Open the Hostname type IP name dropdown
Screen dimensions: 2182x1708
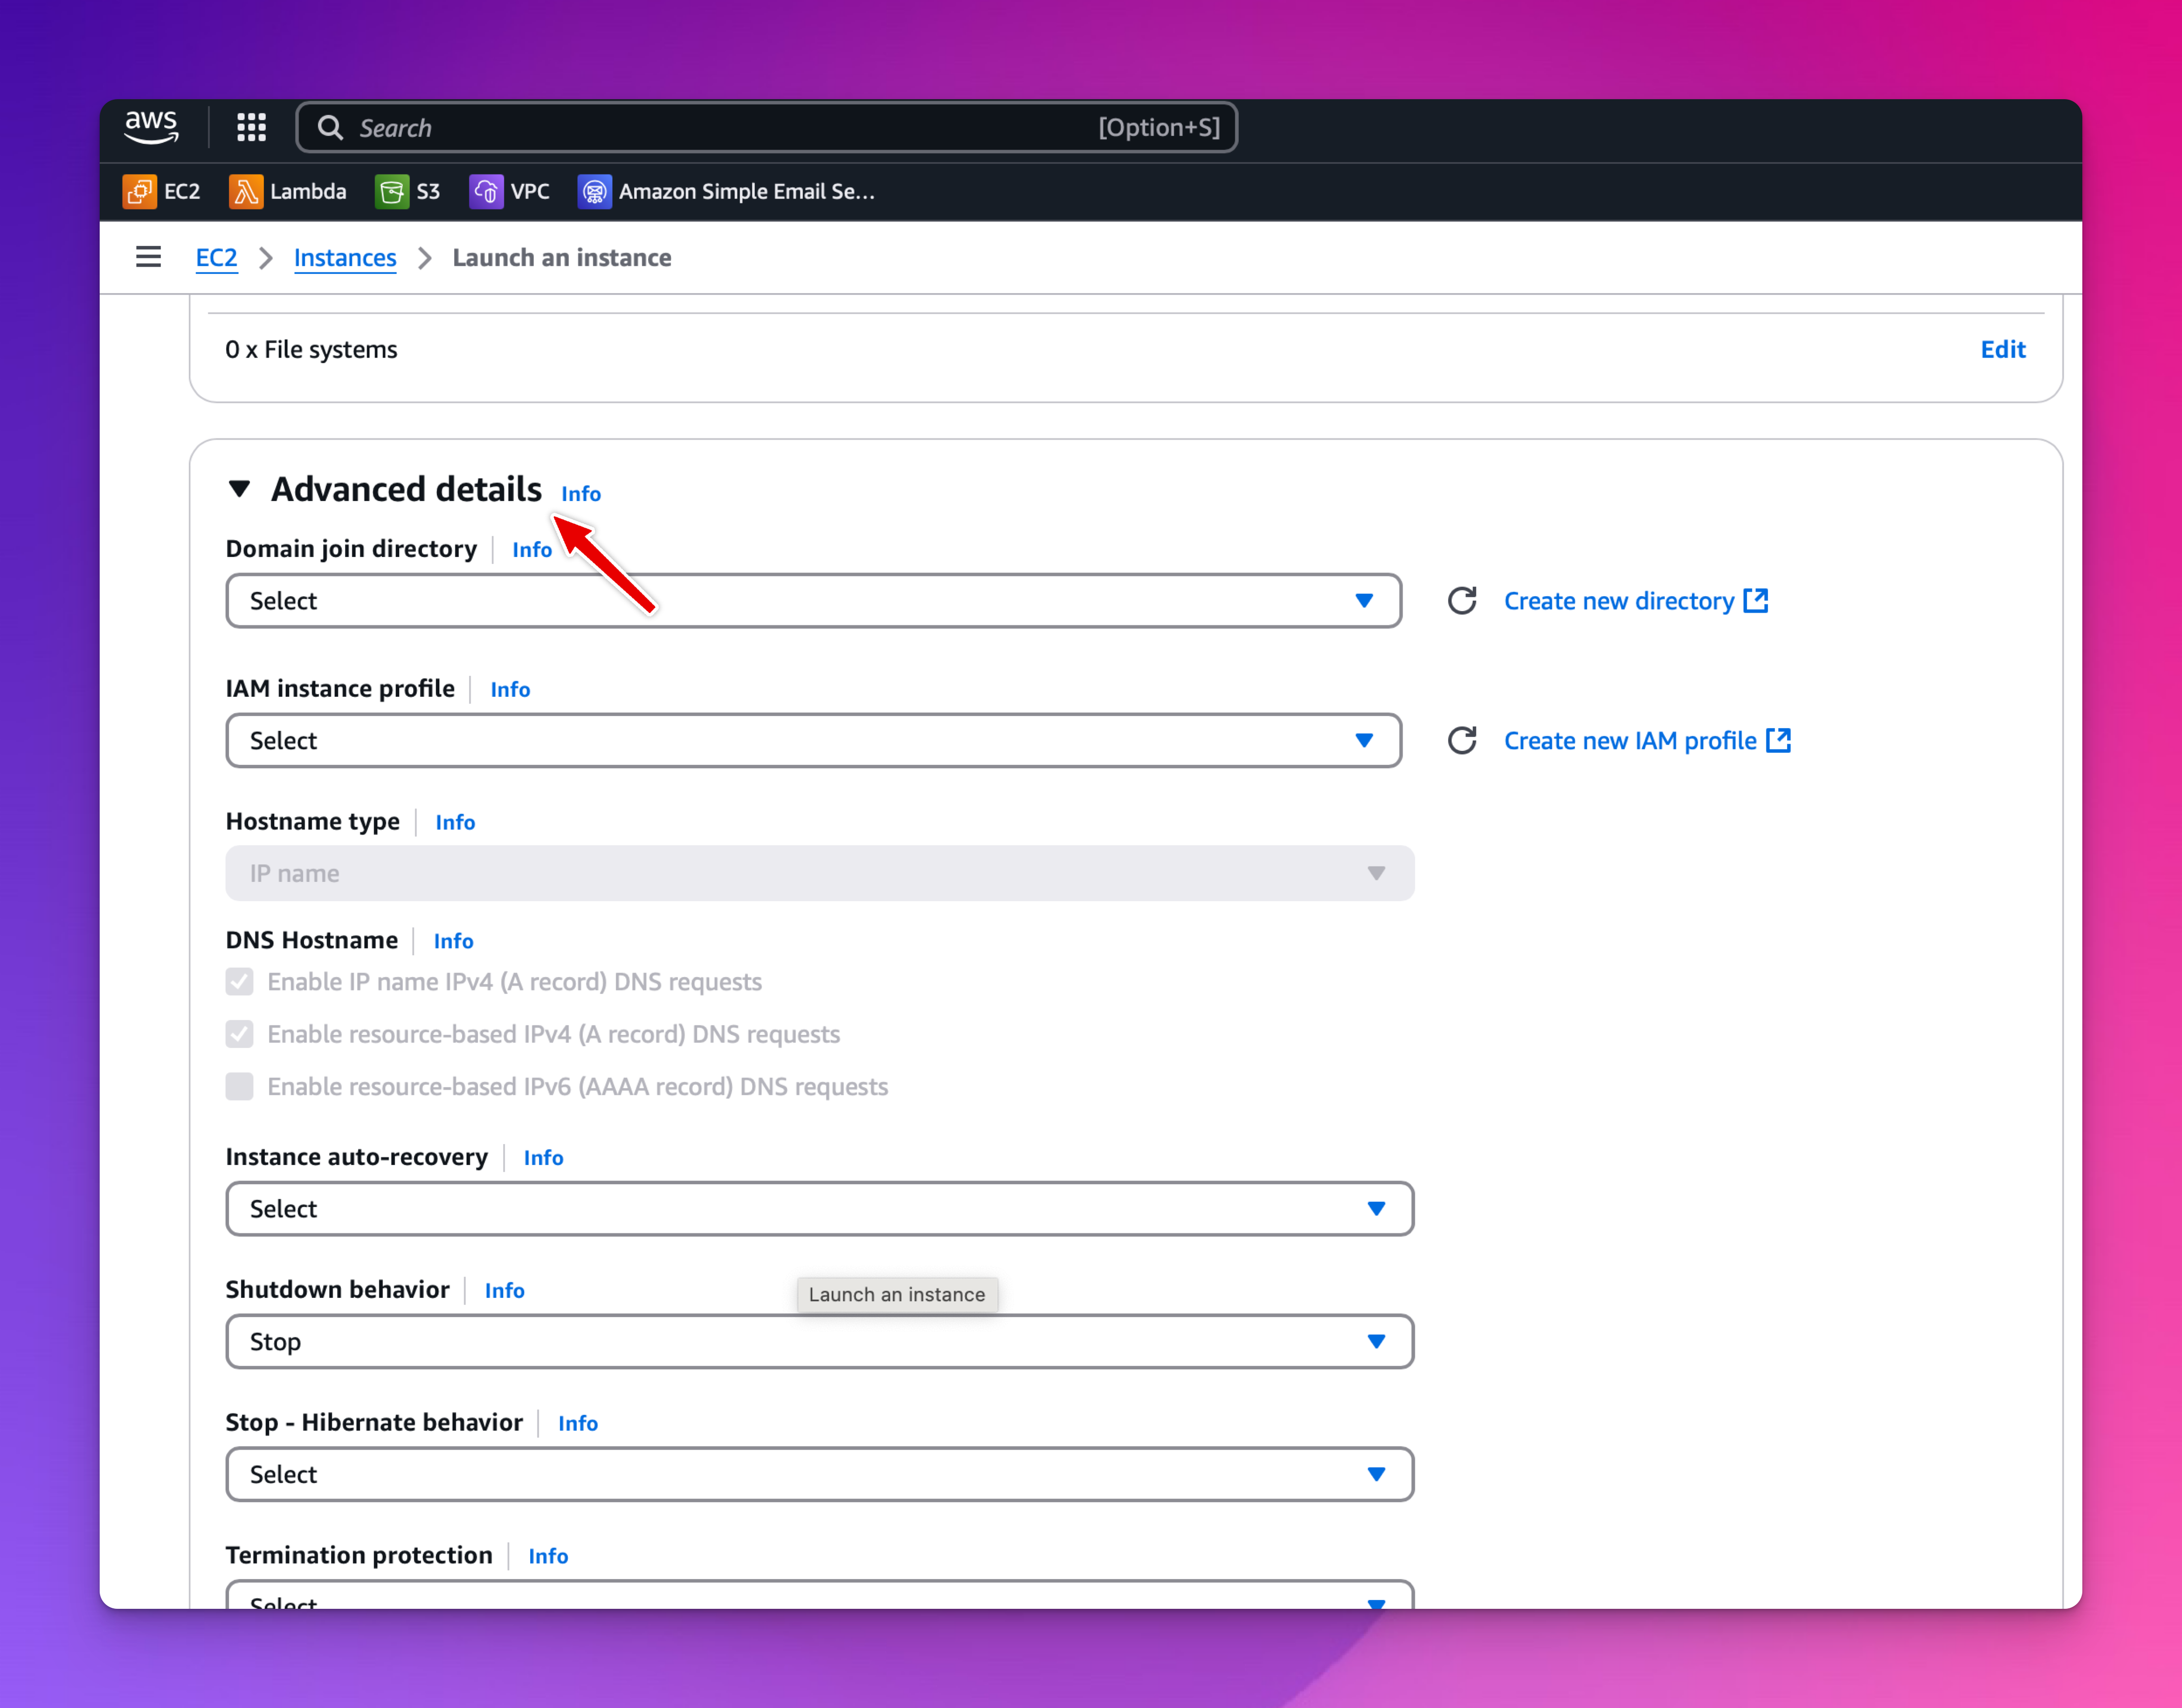click(x=819, y=873)
